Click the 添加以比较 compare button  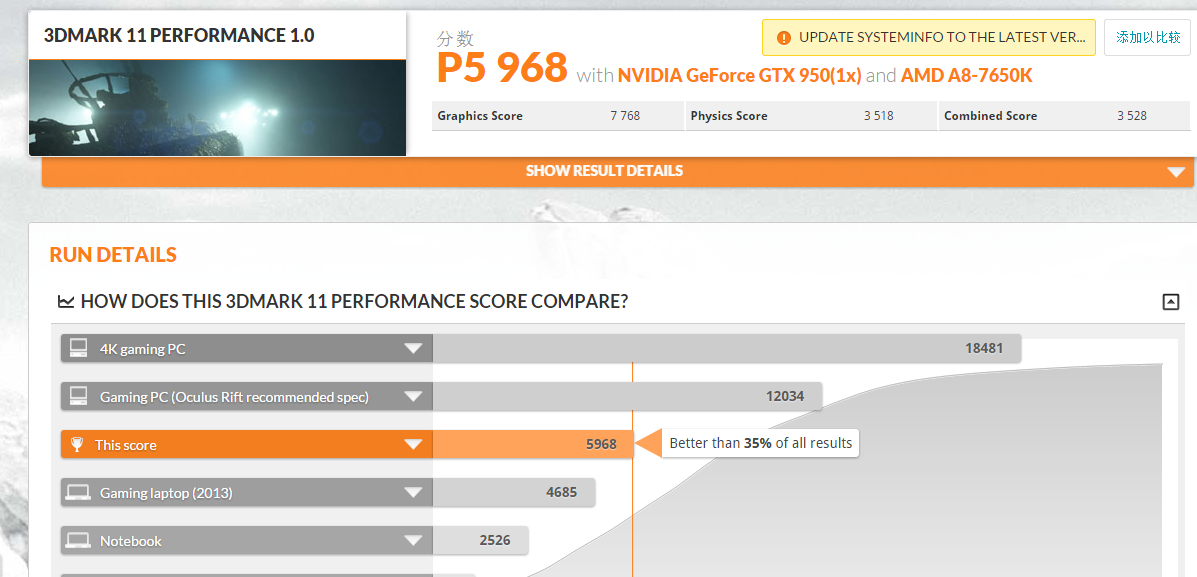(1147, 37)
